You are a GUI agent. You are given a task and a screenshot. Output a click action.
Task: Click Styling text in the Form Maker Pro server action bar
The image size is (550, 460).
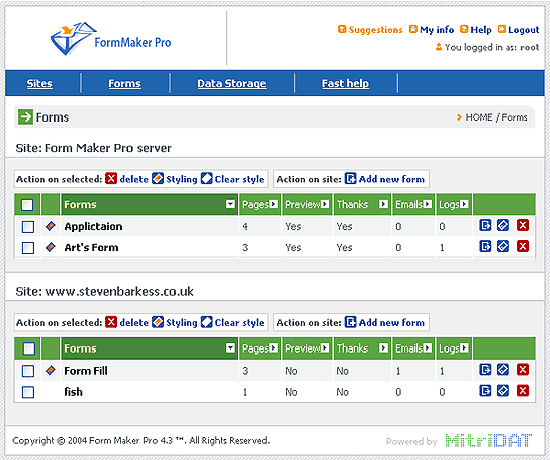(182, 179)
